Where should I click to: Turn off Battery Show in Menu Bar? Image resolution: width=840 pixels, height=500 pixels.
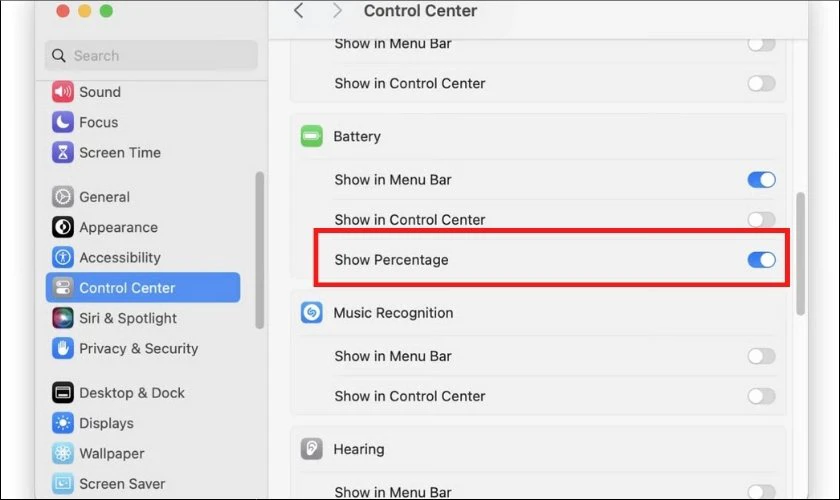click(x=761, y=180)
